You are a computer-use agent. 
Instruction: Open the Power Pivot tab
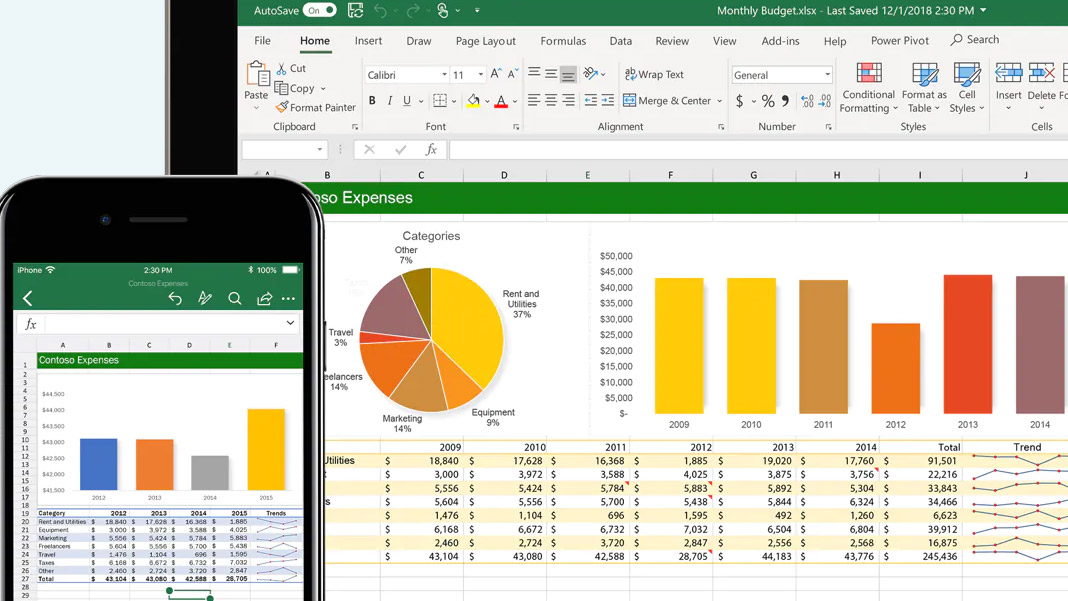coord(900,41)
